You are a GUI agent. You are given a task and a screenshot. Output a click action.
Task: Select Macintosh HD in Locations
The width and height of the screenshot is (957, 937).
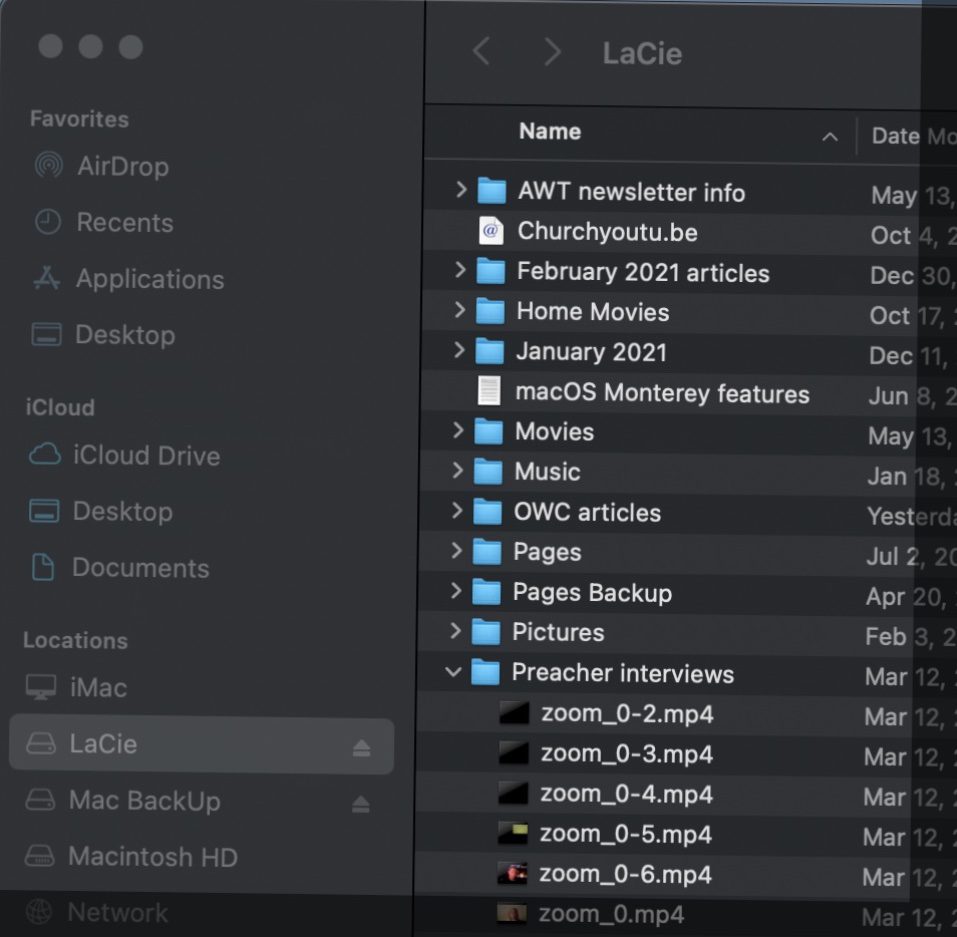point(152,857)
